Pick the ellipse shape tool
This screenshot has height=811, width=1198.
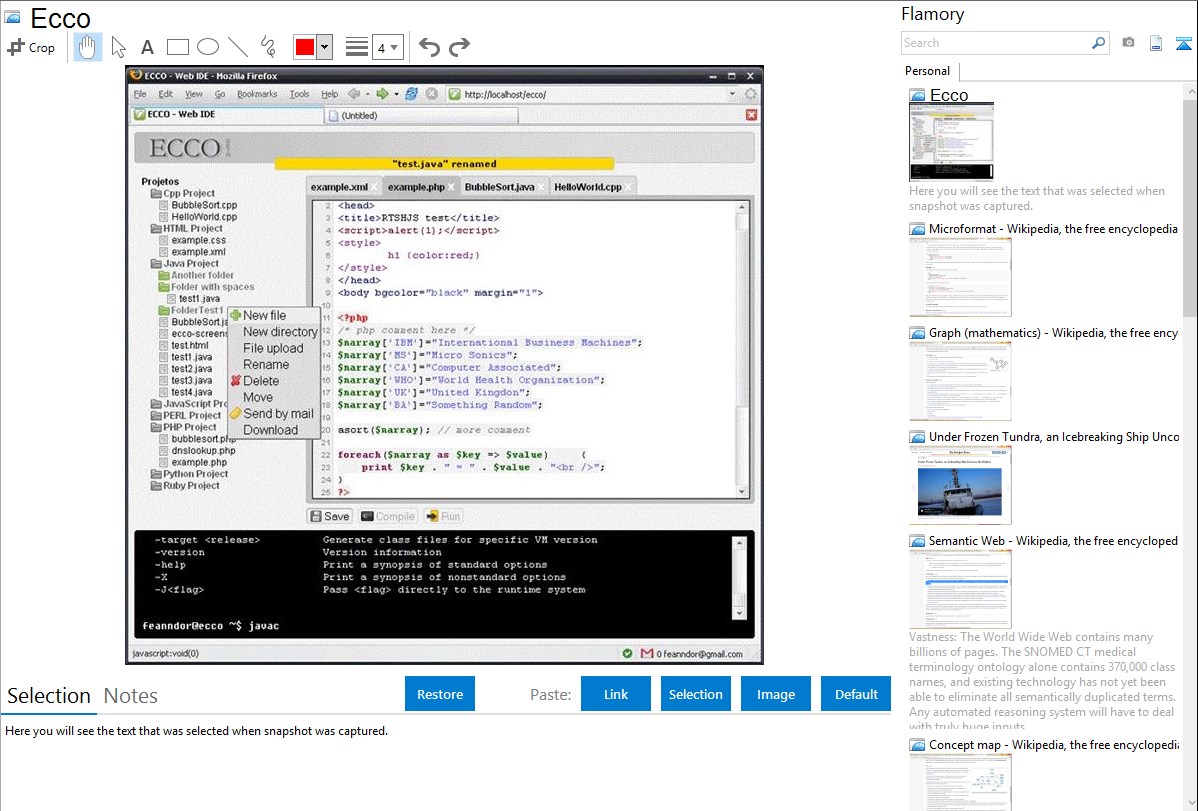(207, 47)
